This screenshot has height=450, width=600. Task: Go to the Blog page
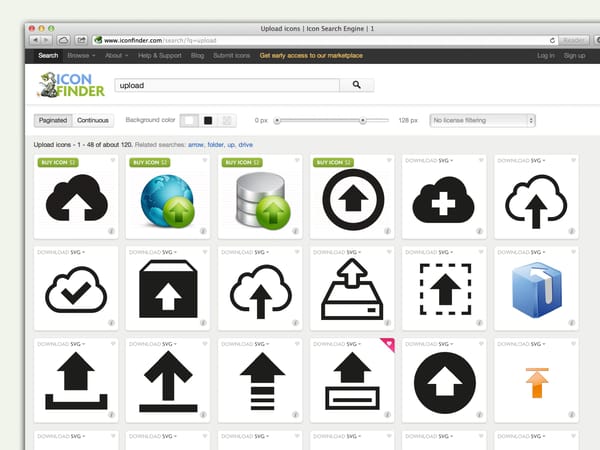[197, 56]
